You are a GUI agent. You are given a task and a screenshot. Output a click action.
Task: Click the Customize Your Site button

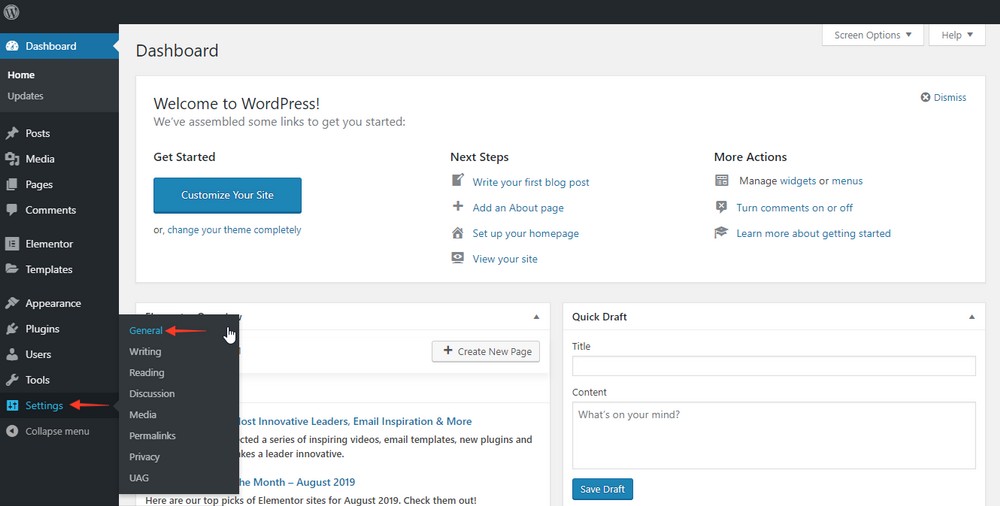pos(228,195)
